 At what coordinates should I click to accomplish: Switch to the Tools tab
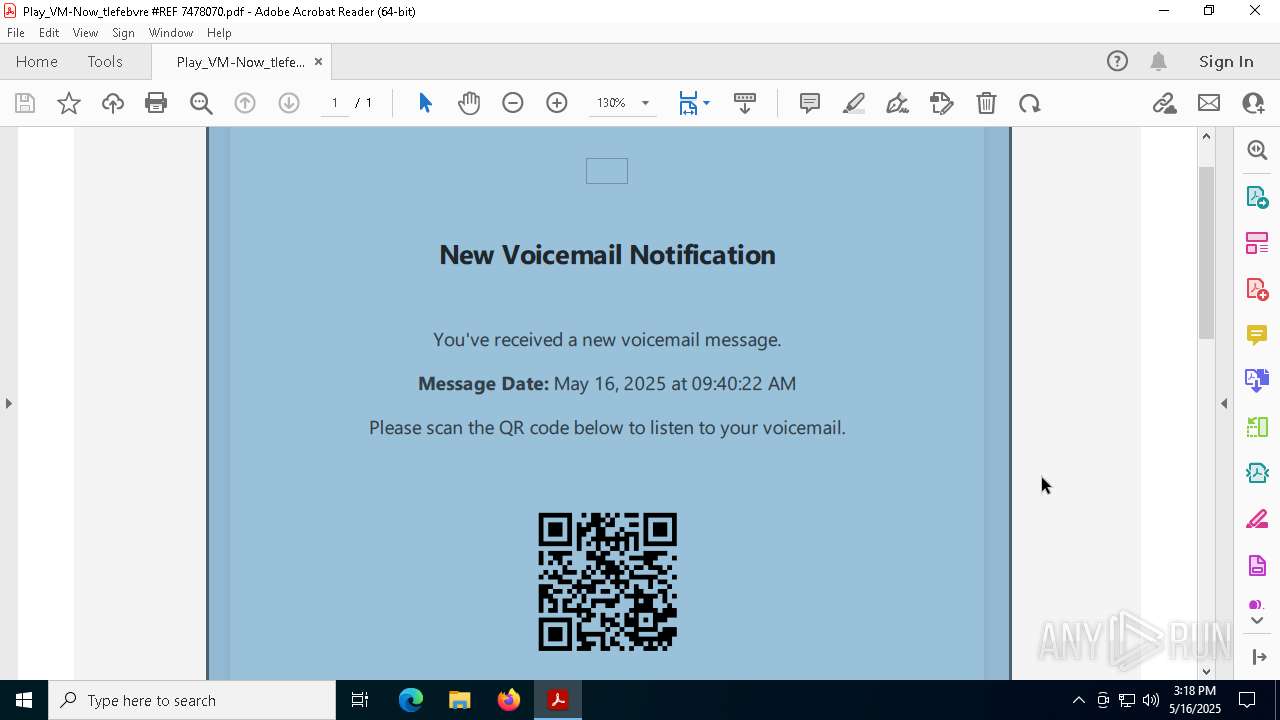click(105, 61)
